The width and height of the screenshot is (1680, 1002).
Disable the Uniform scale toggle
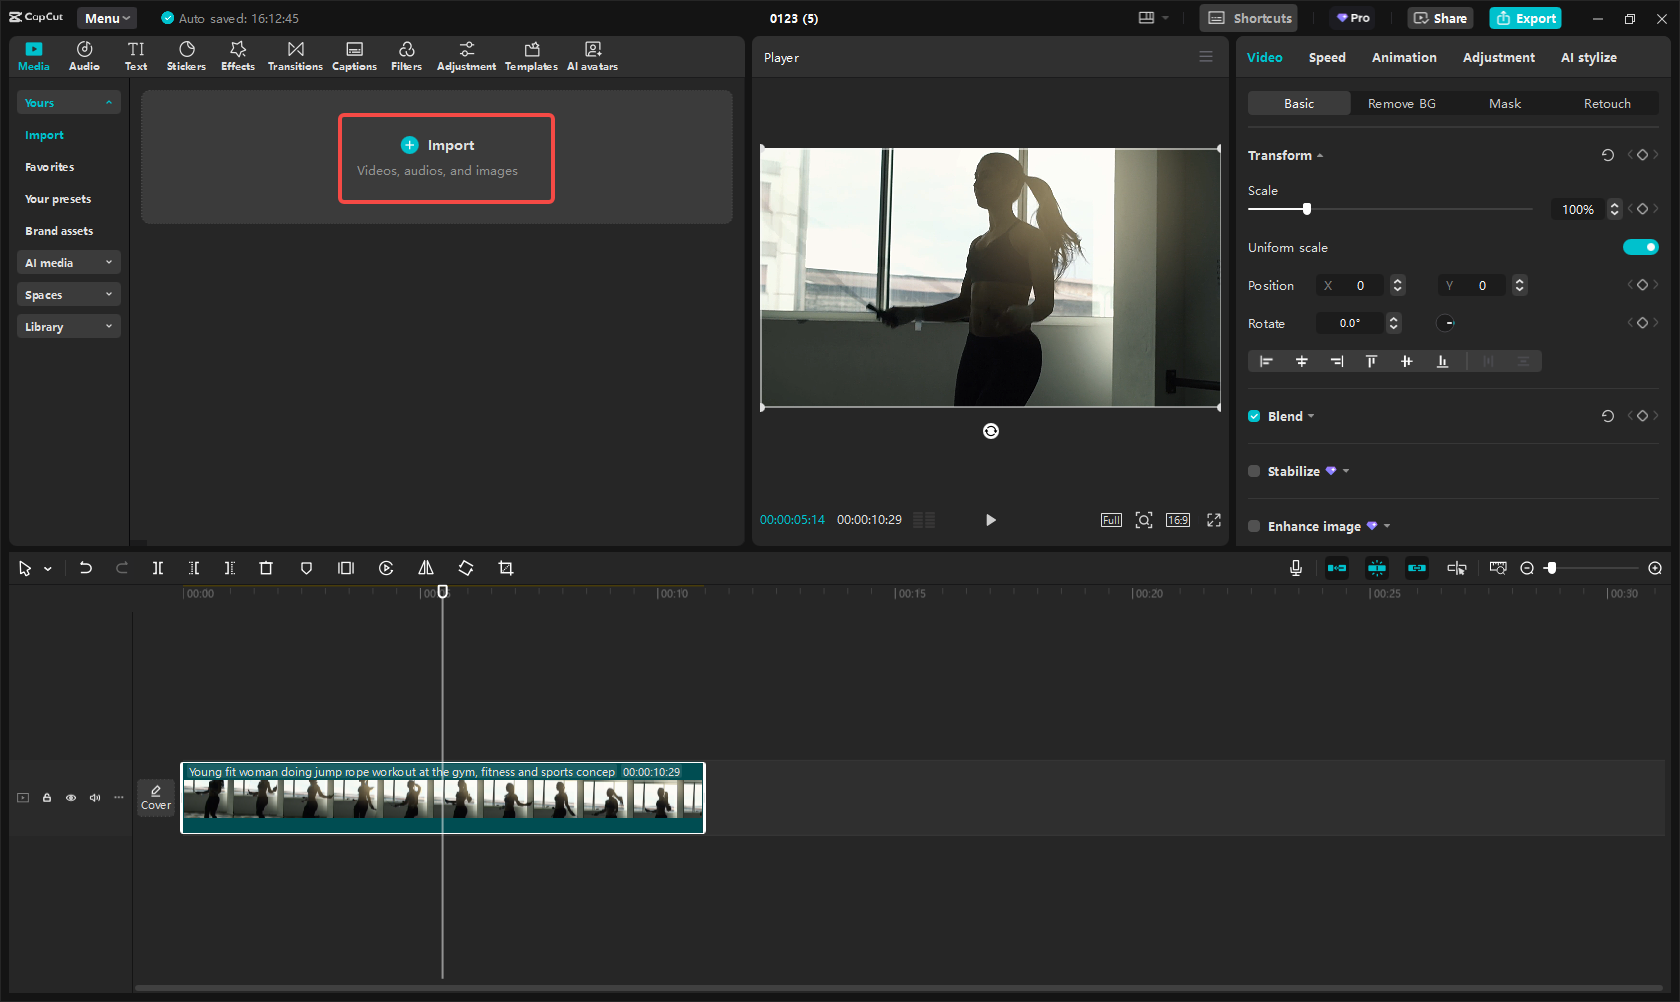(1640, 247)
